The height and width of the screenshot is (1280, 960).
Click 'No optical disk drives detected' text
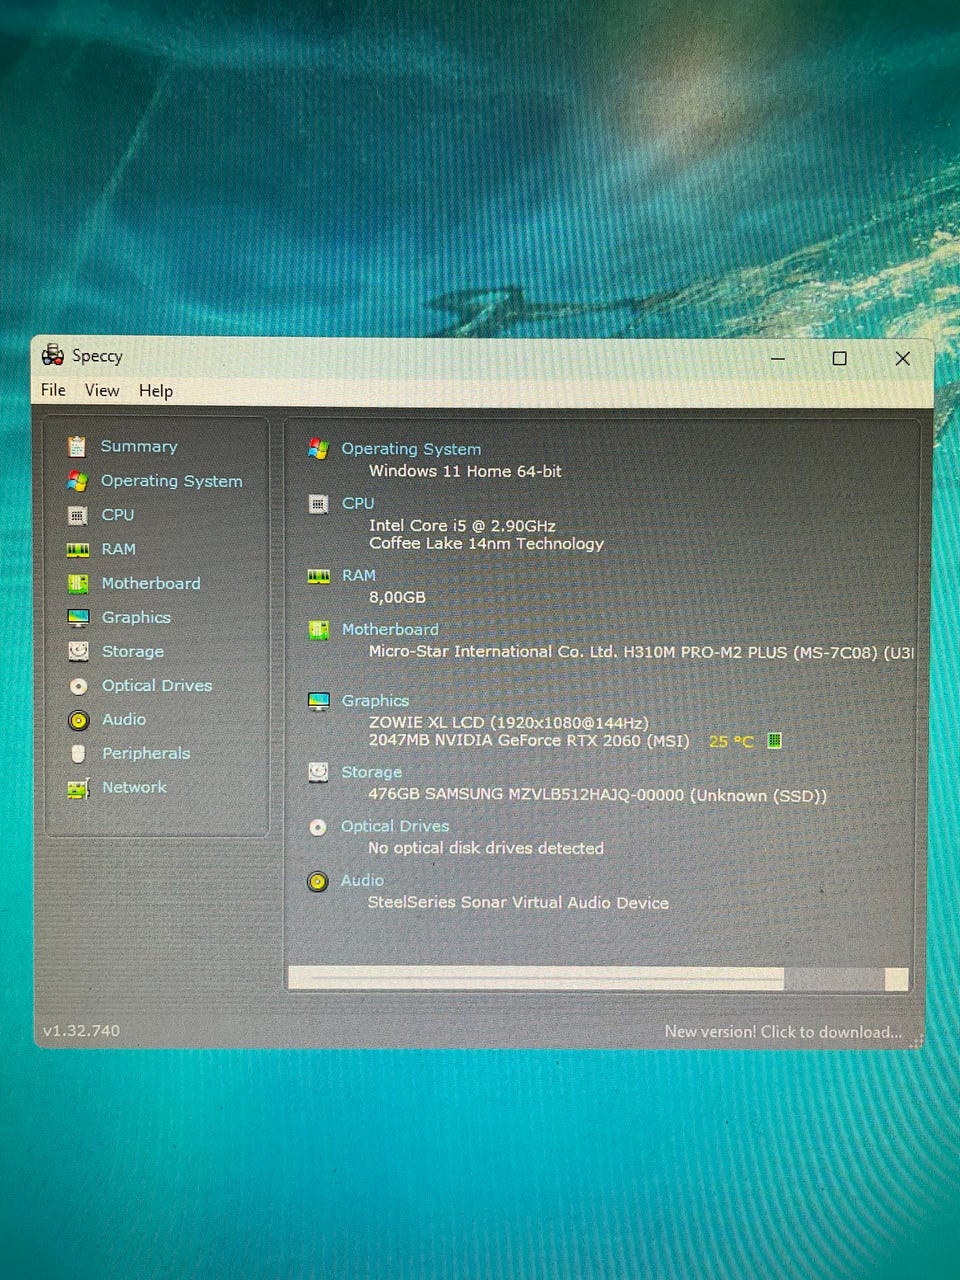click(x=486, y=848)
